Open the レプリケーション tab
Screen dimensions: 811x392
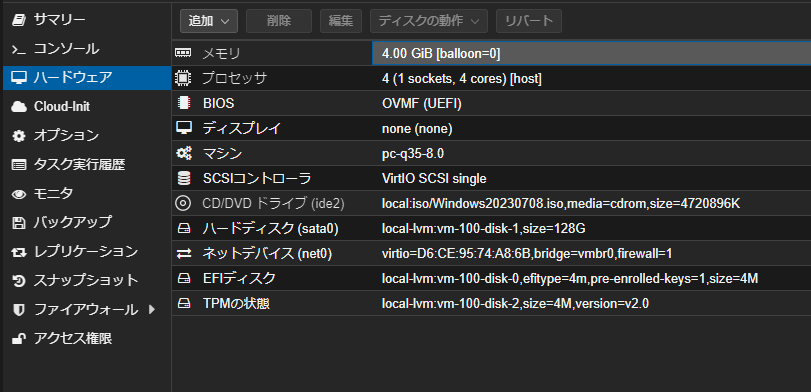87,252
